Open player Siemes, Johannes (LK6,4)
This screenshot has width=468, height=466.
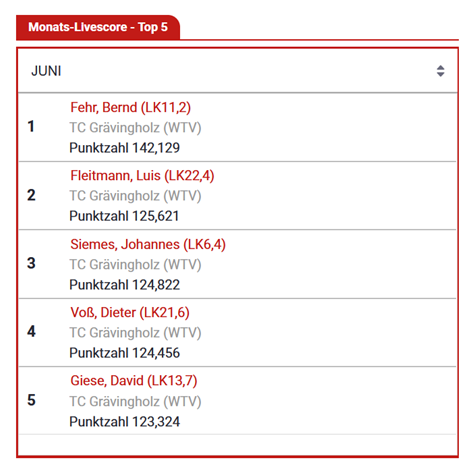pos(148,244)
